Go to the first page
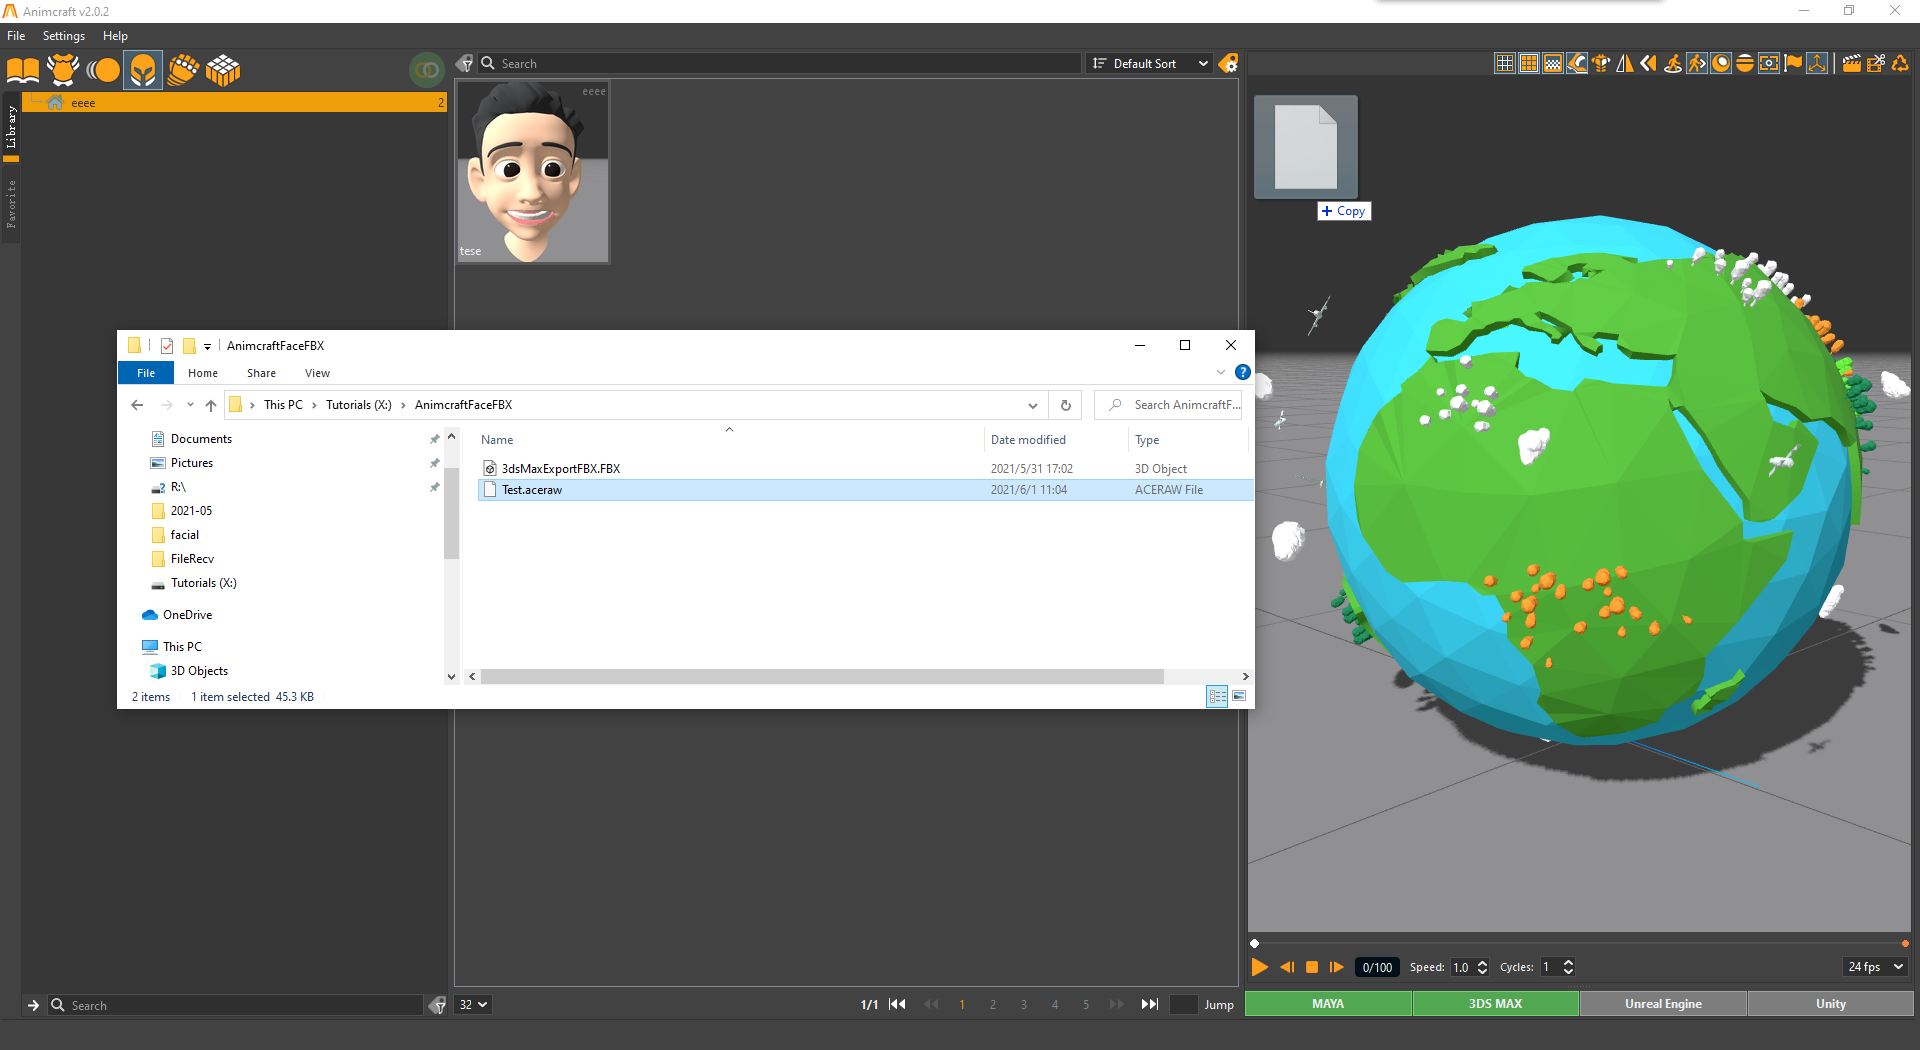This screenshot has width=1920, height=1050. (x=898, y=1005)
